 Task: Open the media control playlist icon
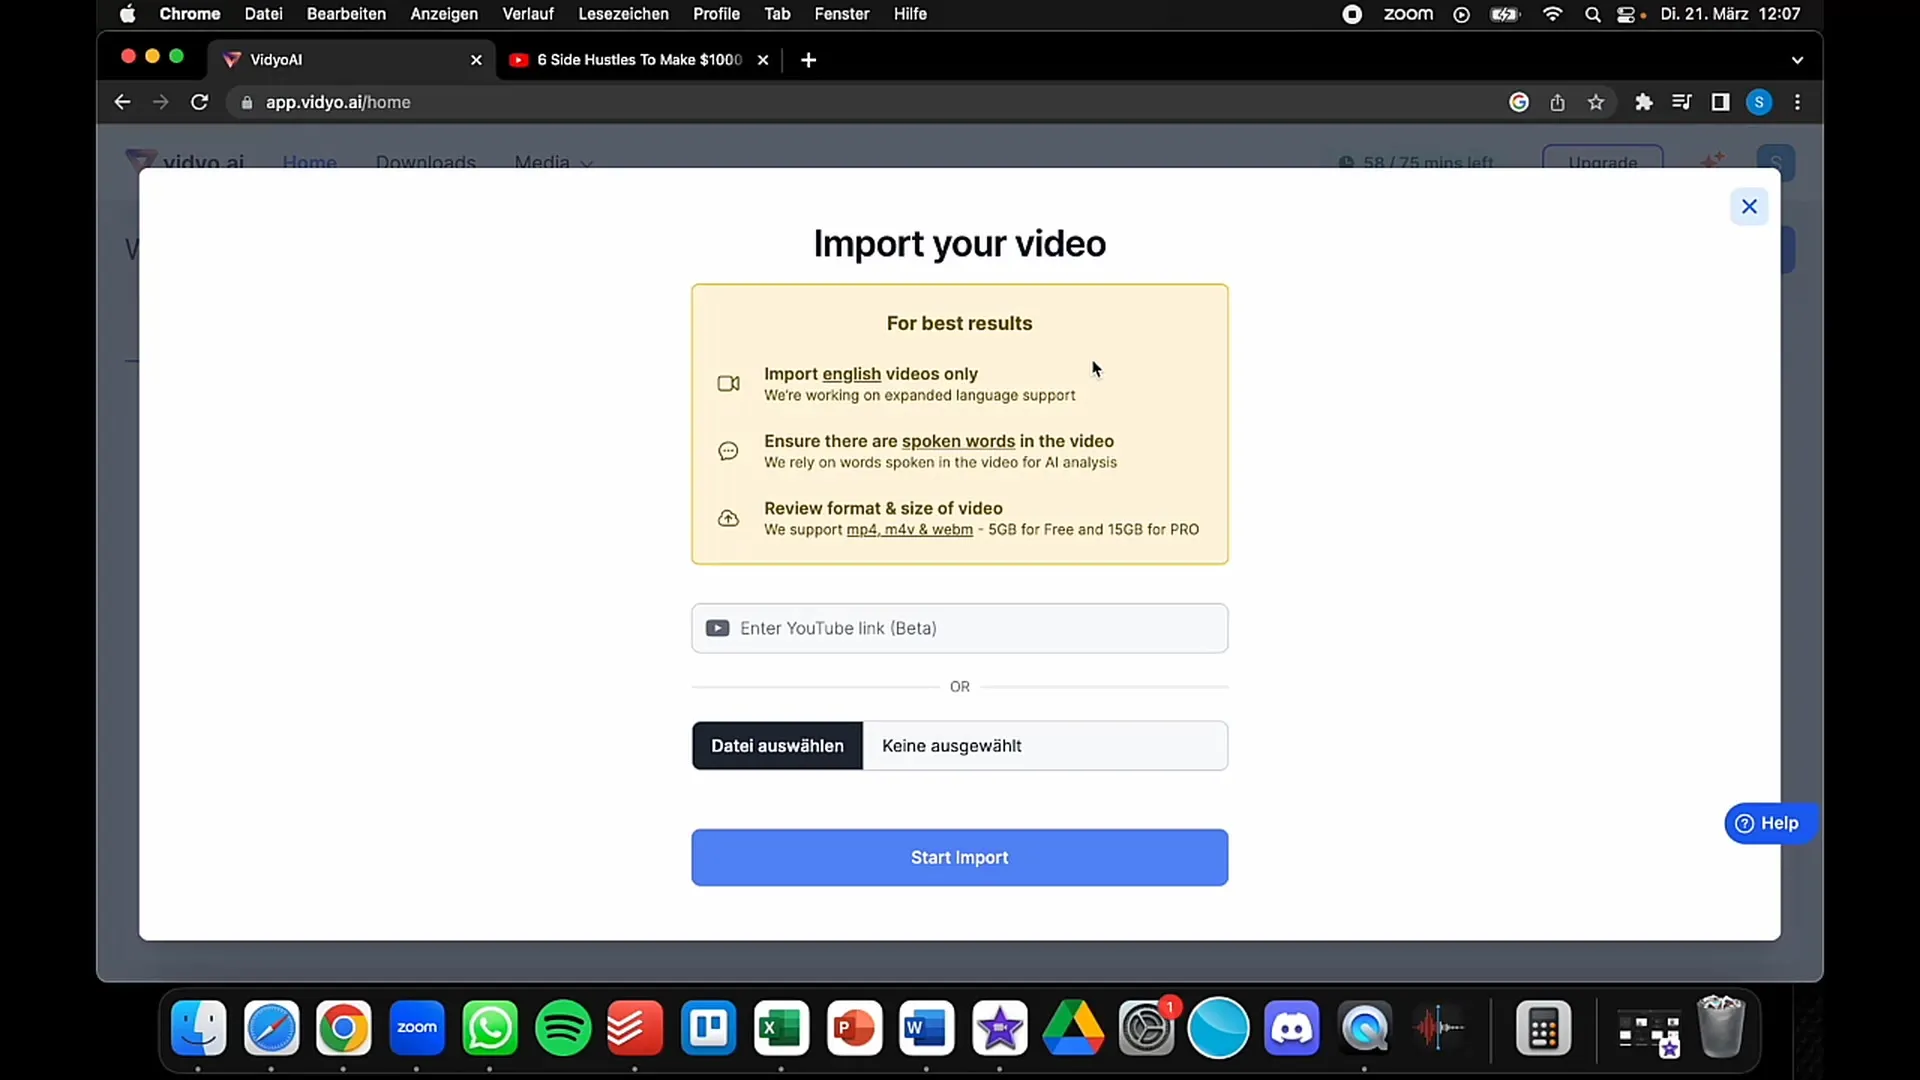click(x=1681, y=102)
